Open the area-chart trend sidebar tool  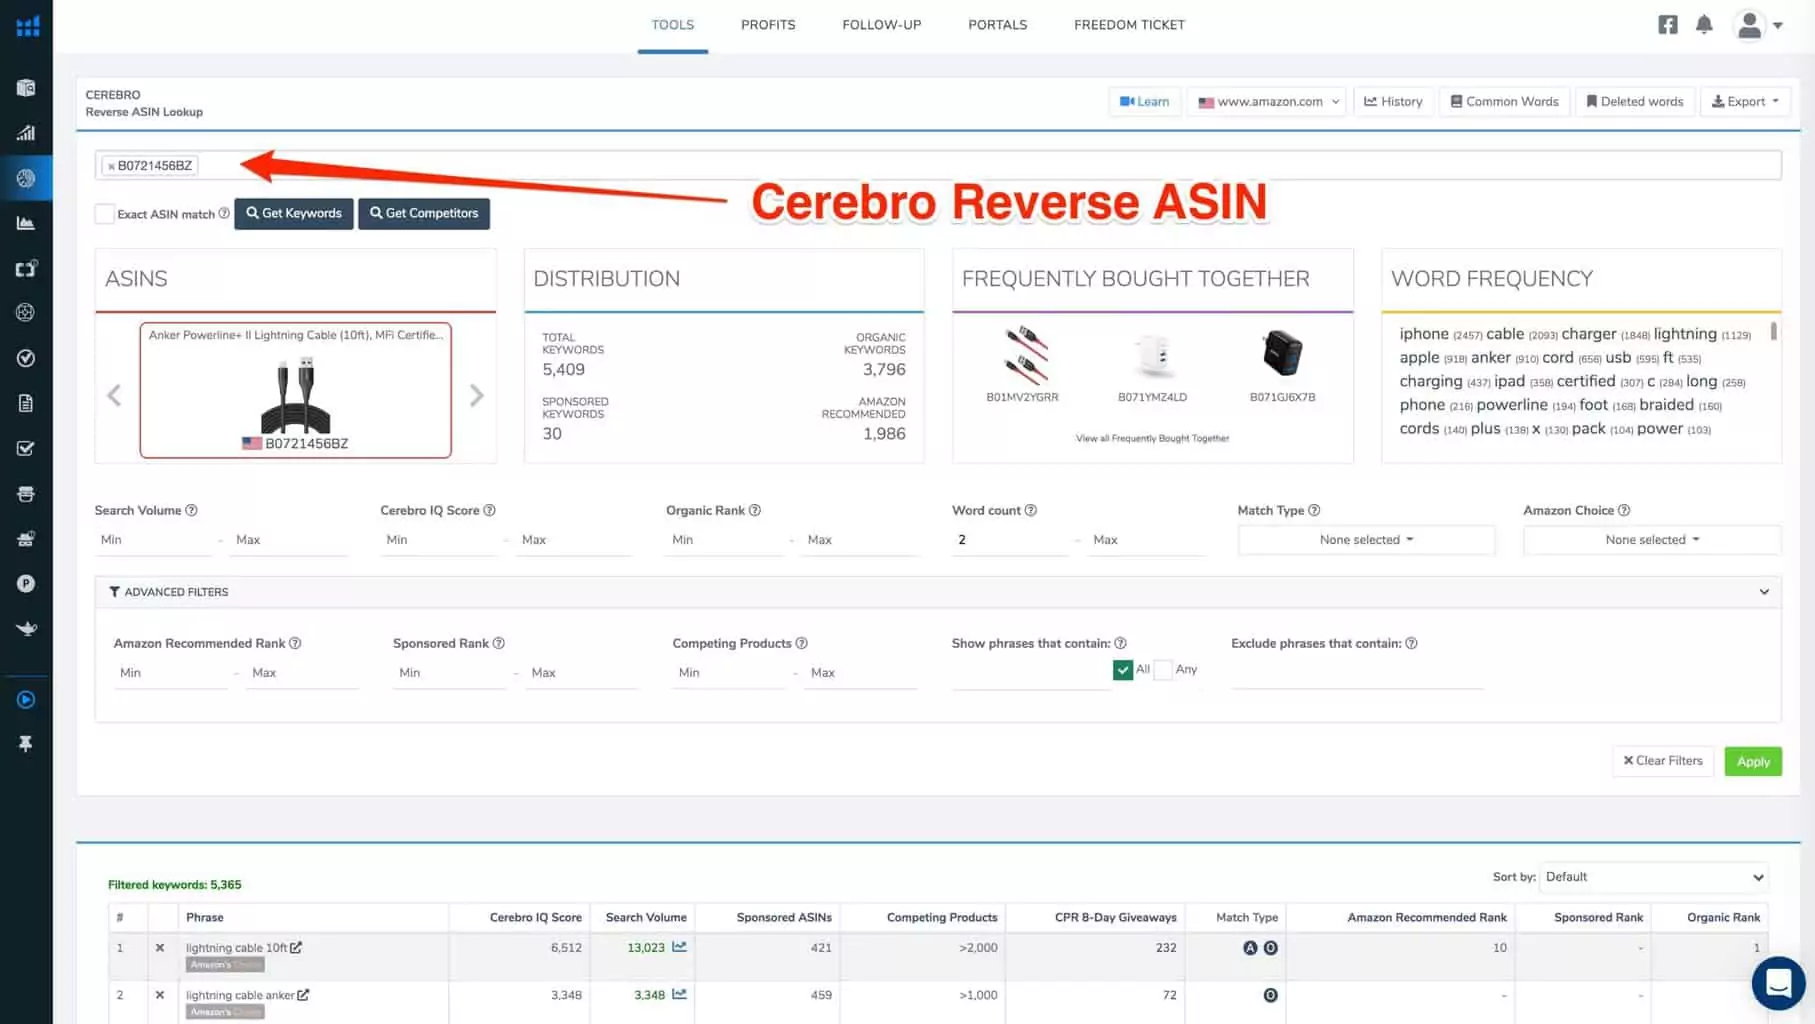(26, 223)
